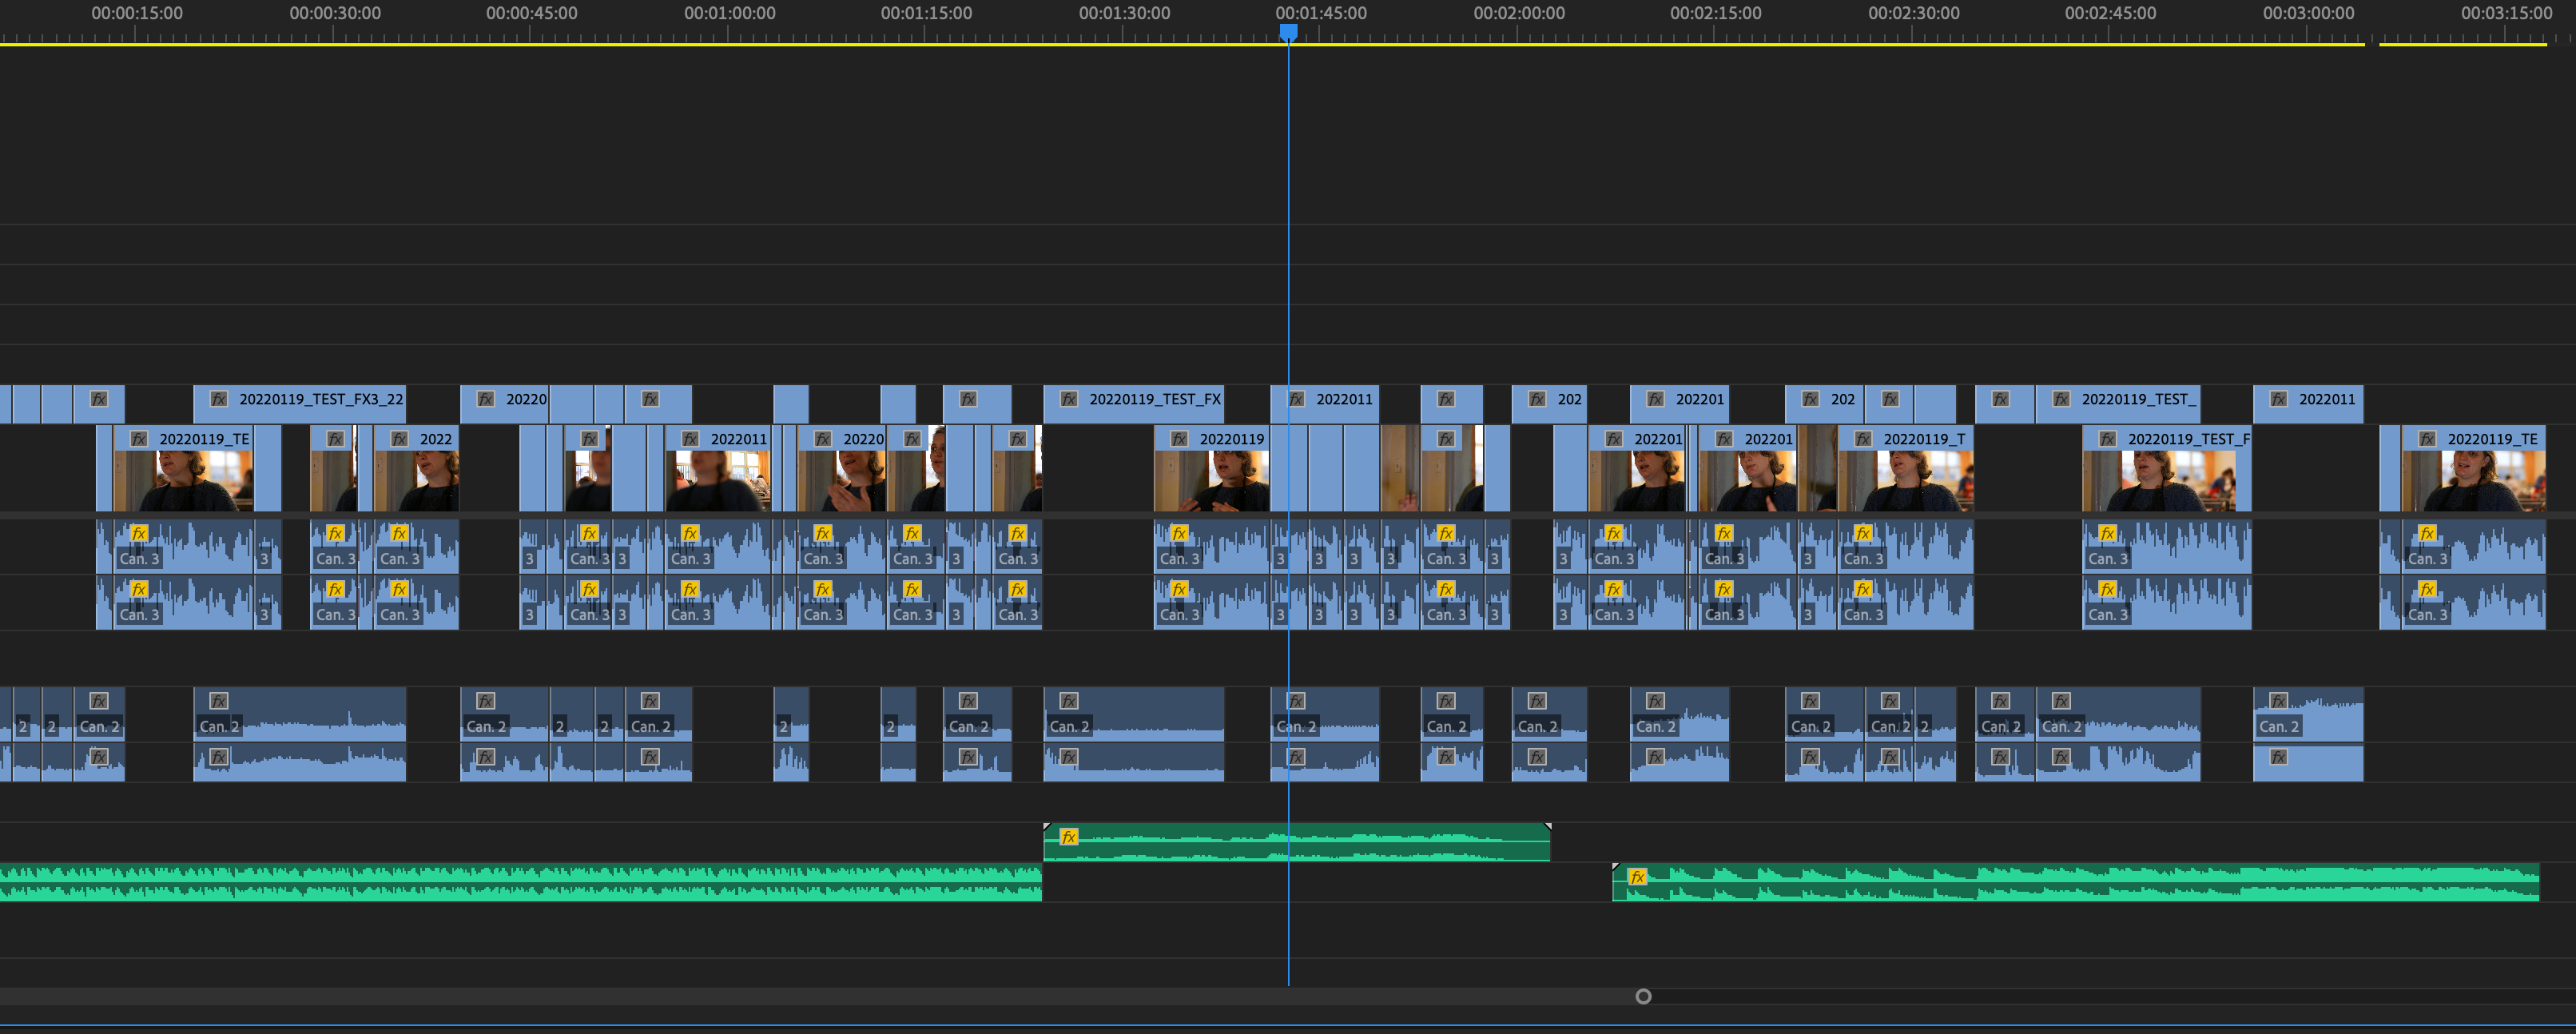This screenshot has height=1034, width=2576.
Task: Click fx badge on Can. 2 audio under 20220119_TEST_
Action: pyautogui.click(x=2062, y=701)
